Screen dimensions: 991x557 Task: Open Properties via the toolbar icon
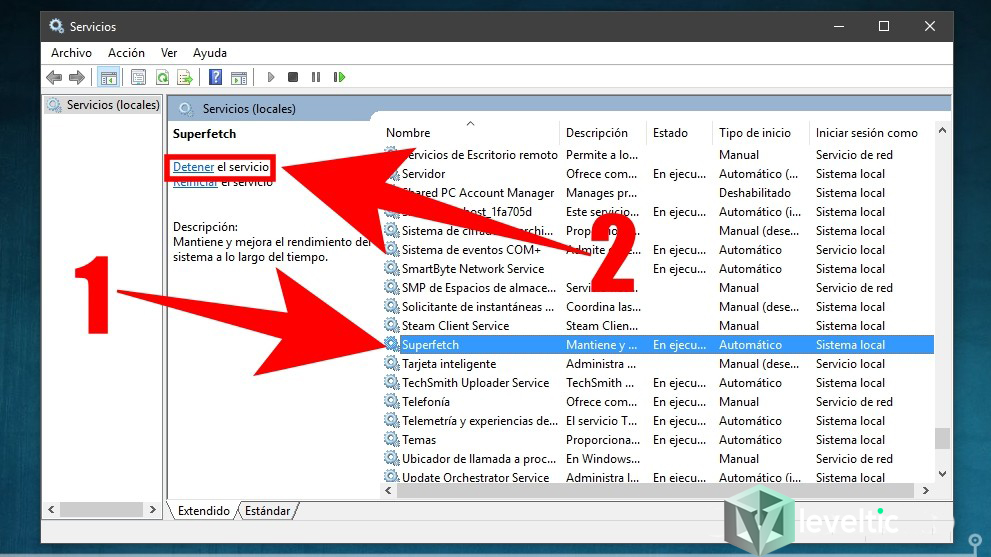138,77
